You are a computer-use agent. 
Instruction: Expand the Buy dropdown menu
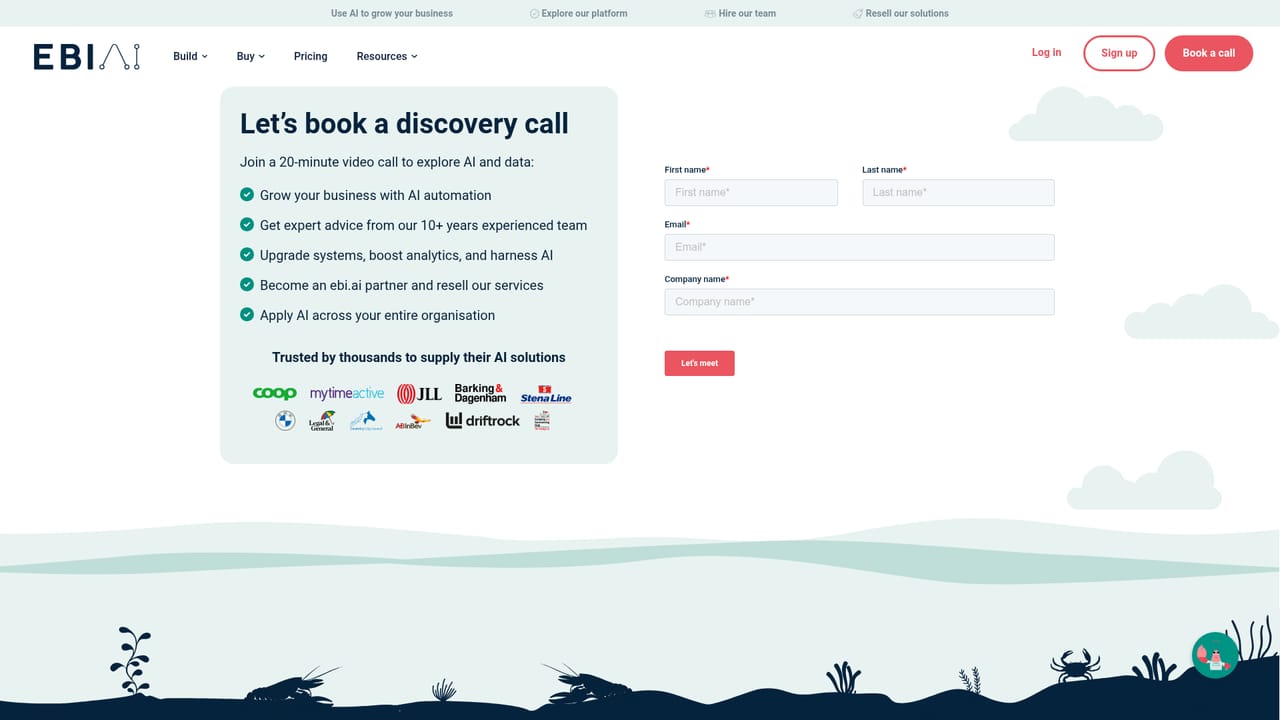[x=251, y=56]
